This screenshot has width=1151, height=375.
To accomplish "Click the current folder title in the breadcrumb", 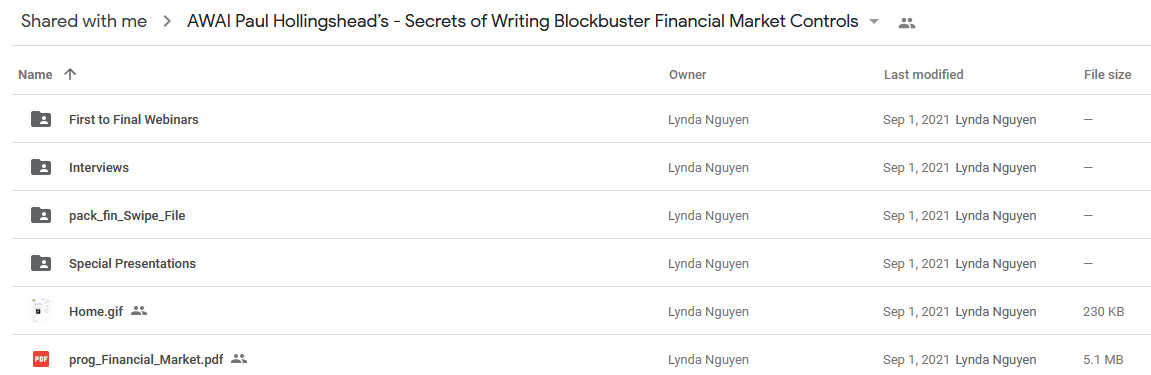I will pyautogui.click(x=523, y=21).
